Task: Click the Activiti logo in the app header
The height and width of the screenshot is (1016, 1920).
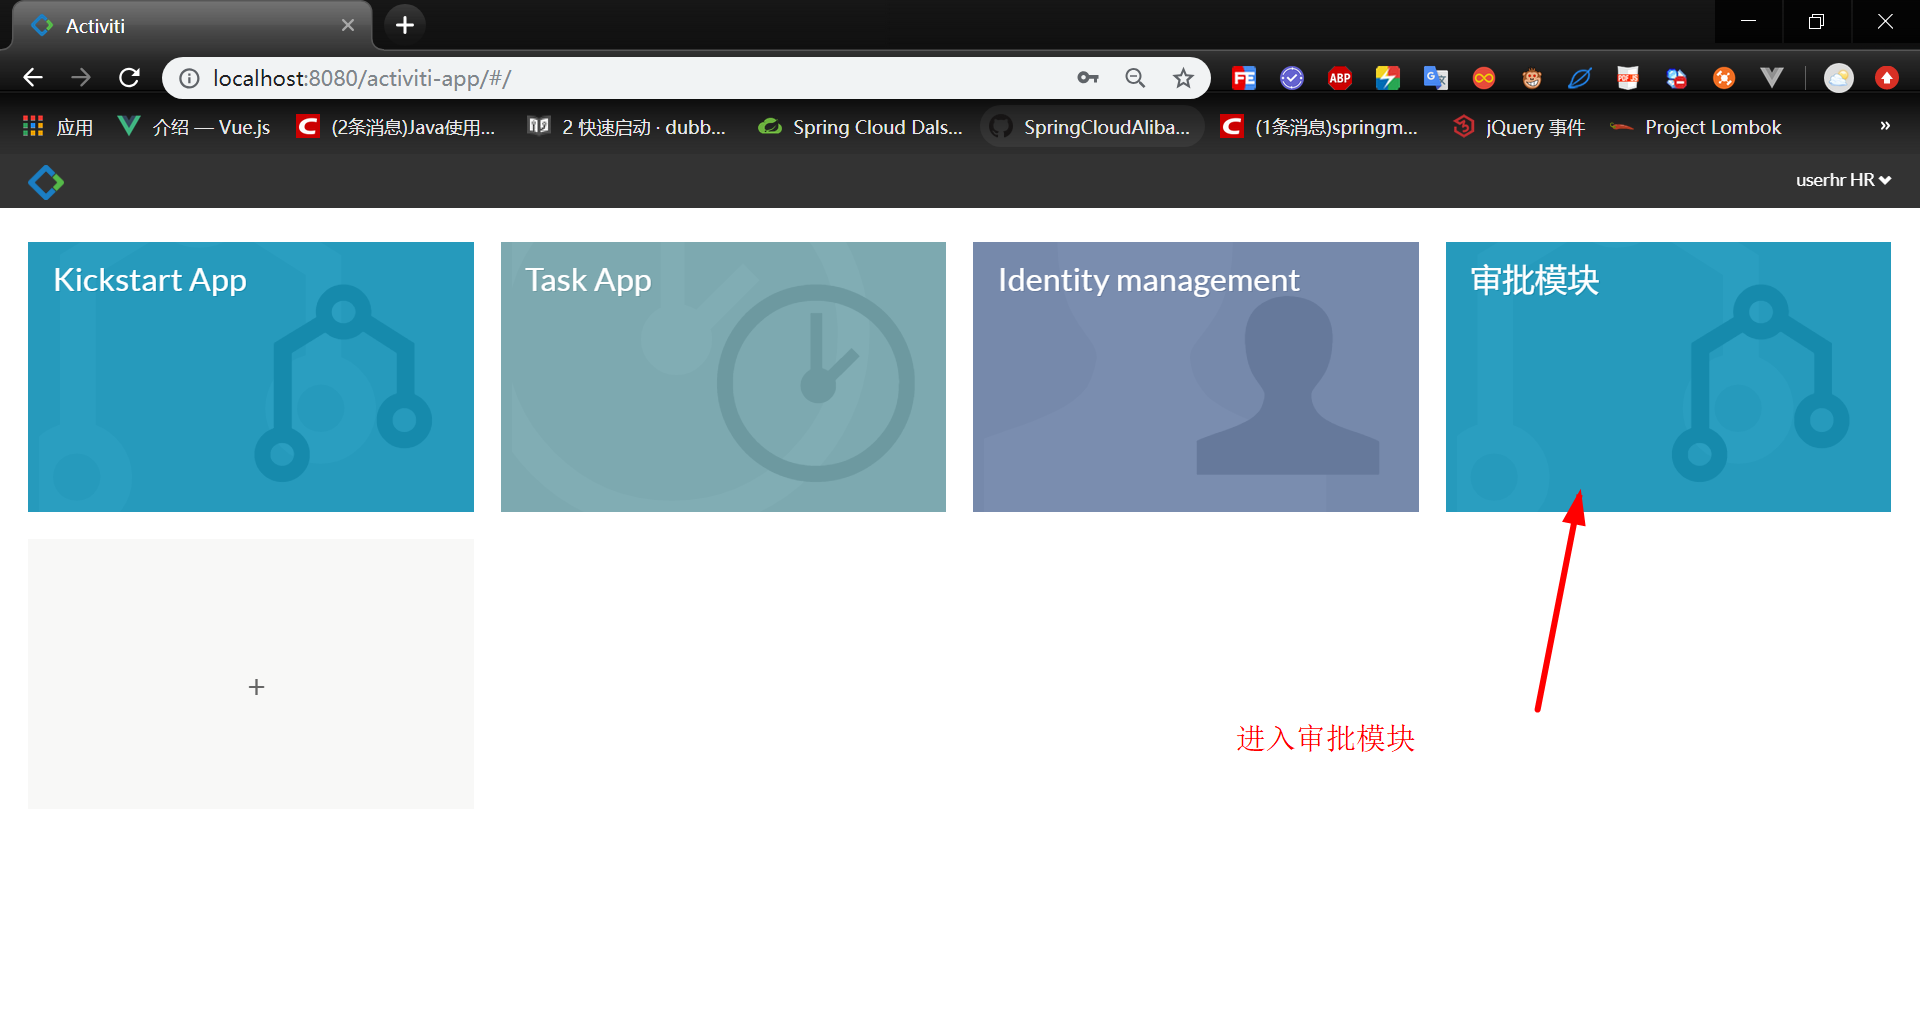Action: click(45, 181)
